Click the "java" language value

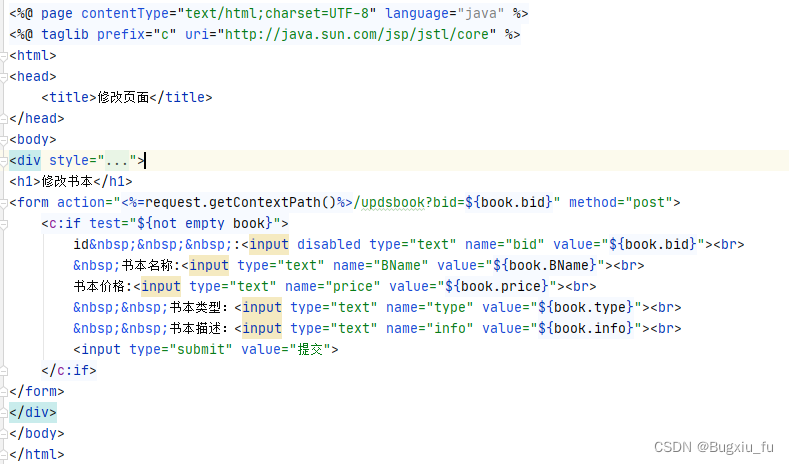[481, 14]
